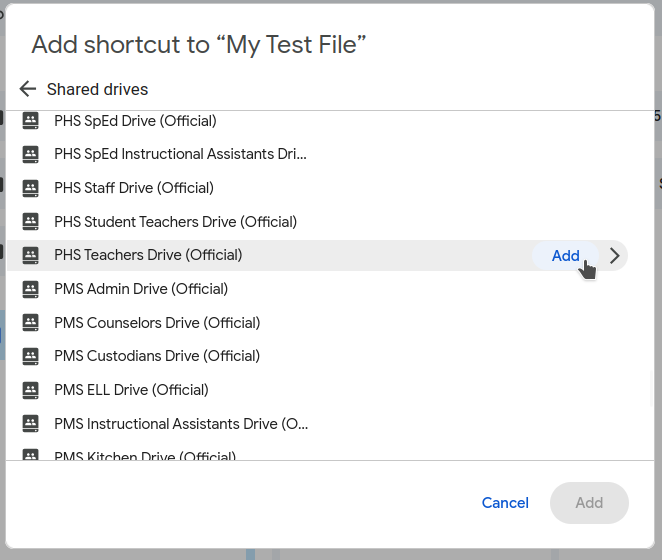This screenshot has height=560, width=662.
Task: Click the back arrow next to Shared drives
Action: tap(27, 89)
